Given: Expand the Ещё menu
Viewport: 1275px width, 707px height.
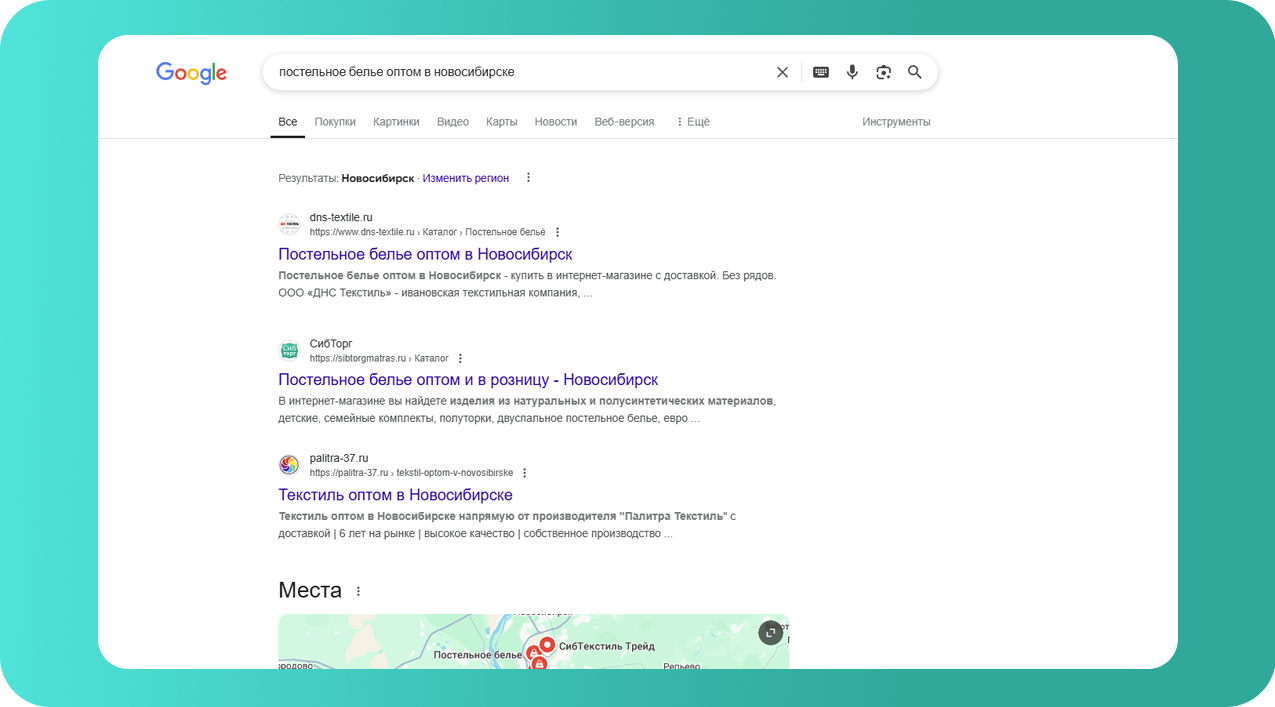Looking at the screenshot, I should pyautogui.click(x=693, y=122).
